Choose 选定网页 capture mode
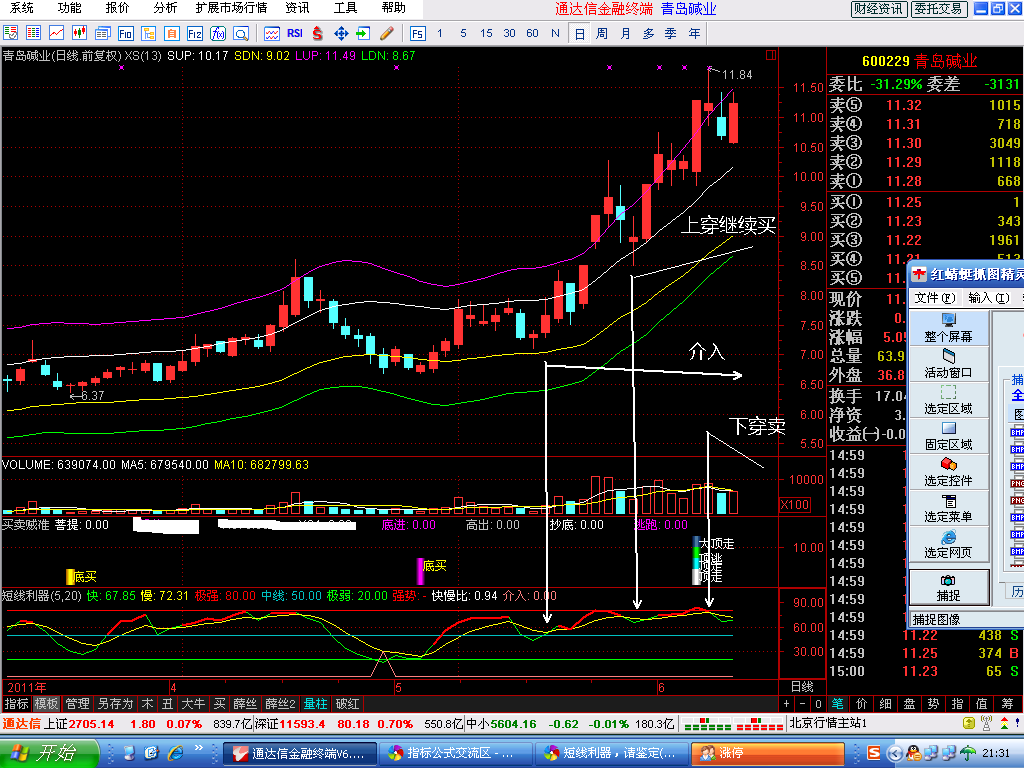The width and height of the screenshot is (1024, 768). pyautogui.click(x=948, y=544)
